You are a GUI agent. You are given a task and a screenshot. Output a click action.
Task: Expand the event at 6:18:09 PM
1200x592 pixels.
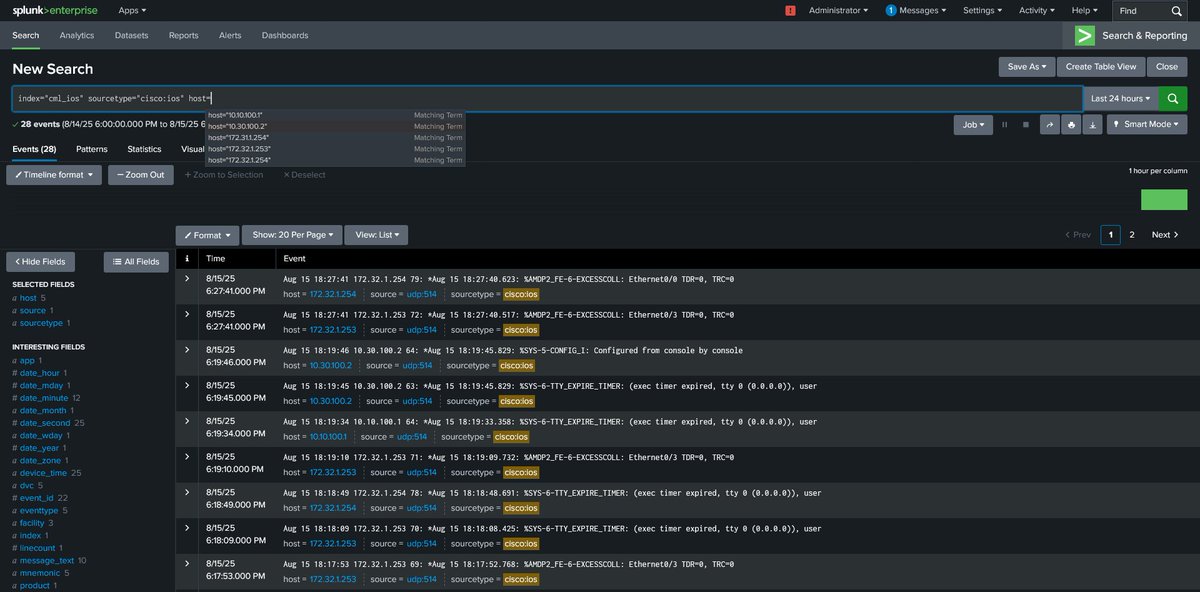click(186, 528)
